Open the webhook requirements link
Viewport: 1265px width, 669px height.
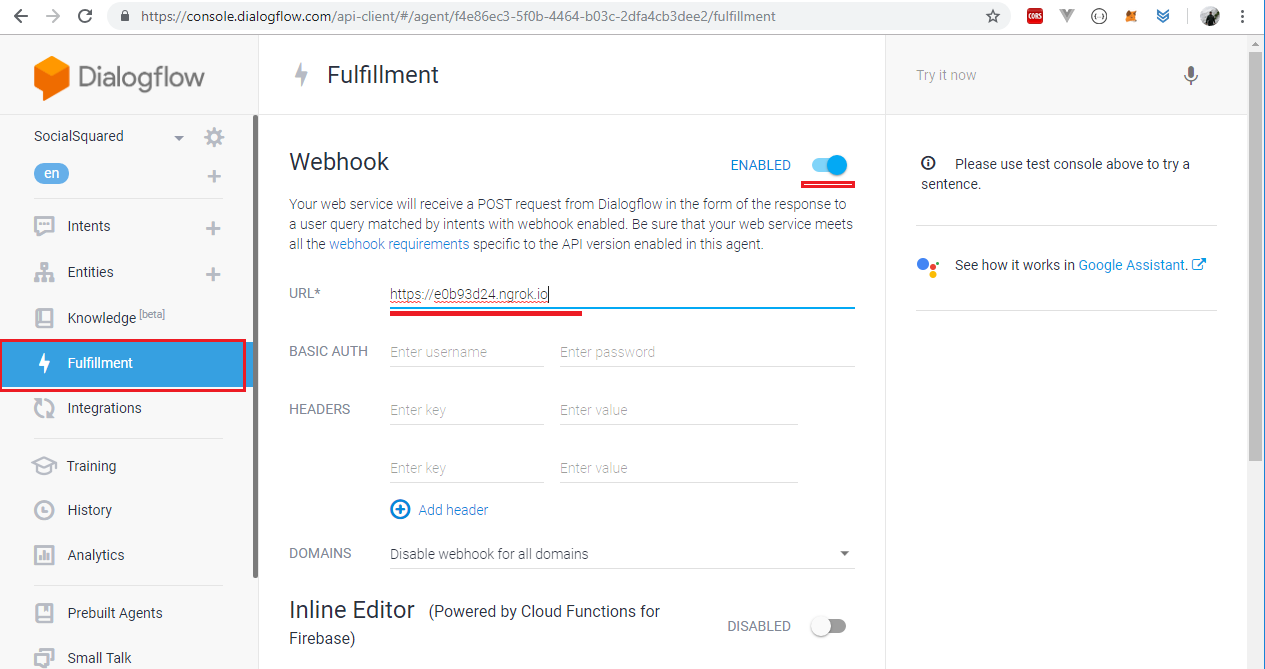399,244
